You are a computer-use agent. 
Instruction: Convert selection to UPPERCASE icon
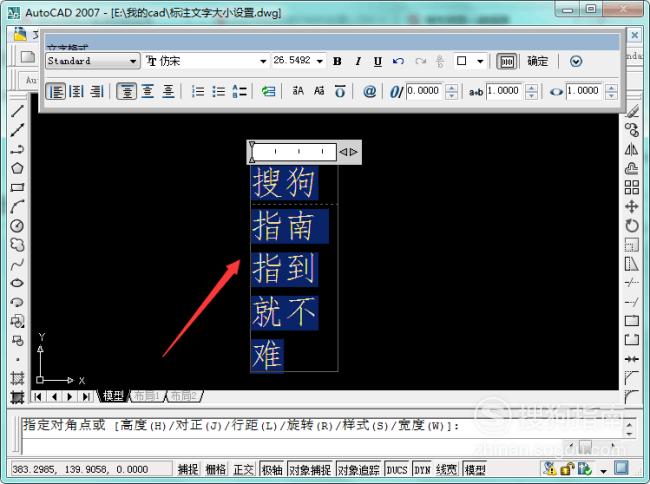click(298, 91)
